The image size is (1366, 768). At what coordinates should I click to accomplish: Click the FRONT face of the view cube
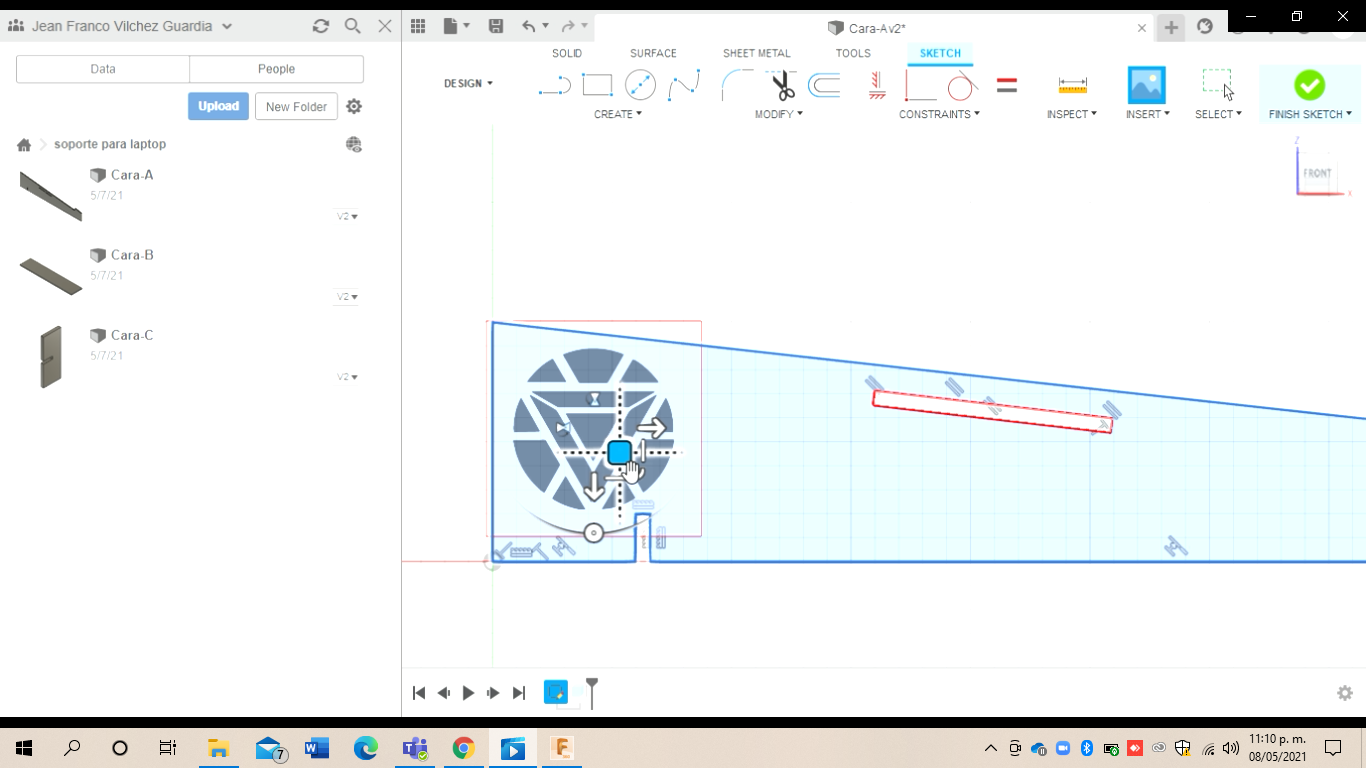(x=1317, y=173)
